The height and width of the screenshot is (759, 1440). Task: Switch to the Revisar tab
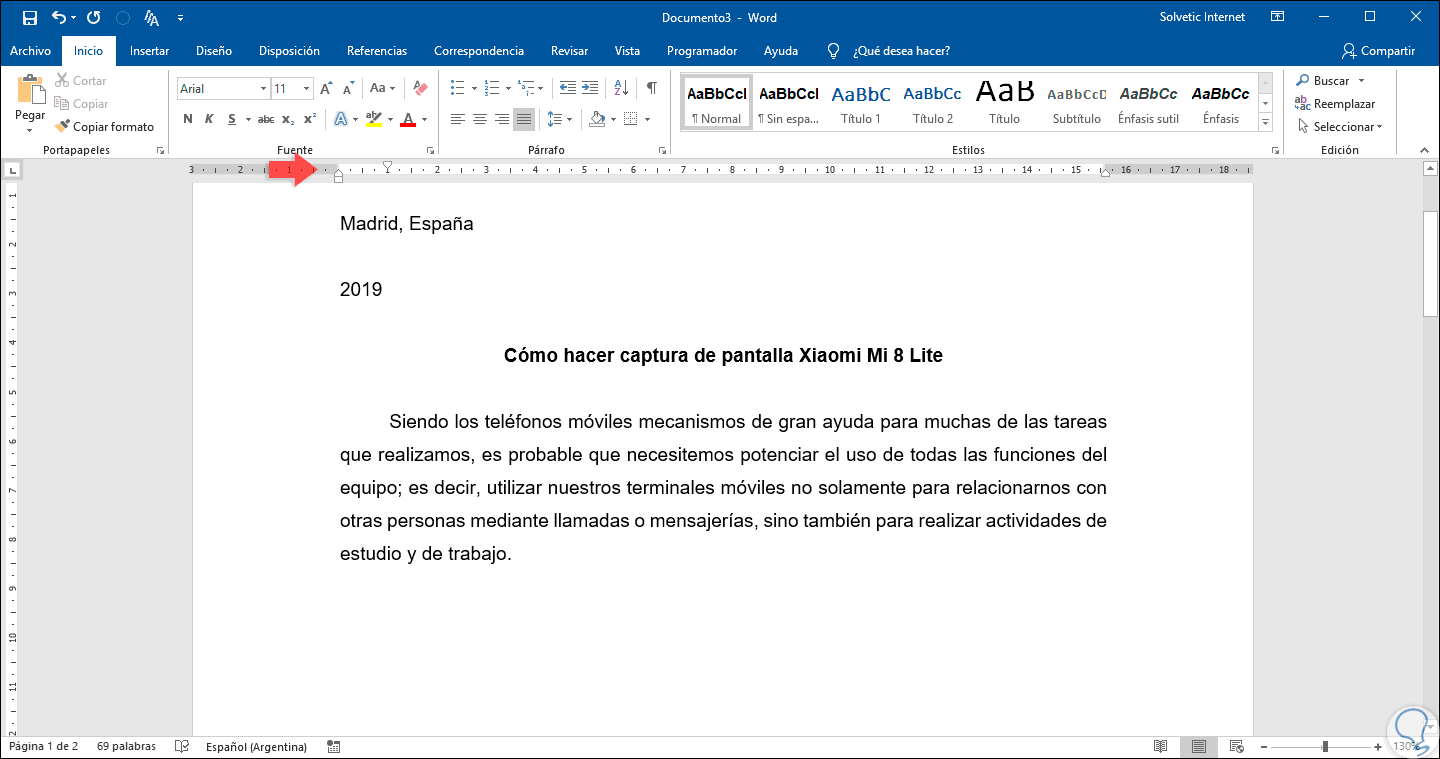click(x=569, y=51)
